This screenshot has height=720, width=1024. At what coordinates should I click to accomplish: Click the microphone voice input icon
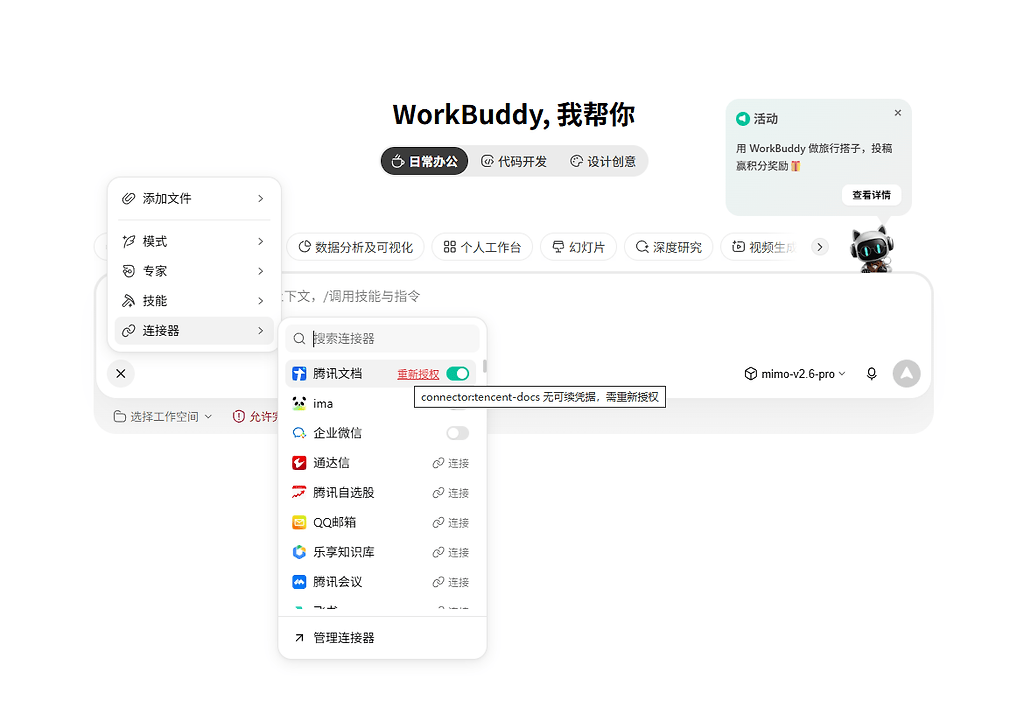pos(871,374)
